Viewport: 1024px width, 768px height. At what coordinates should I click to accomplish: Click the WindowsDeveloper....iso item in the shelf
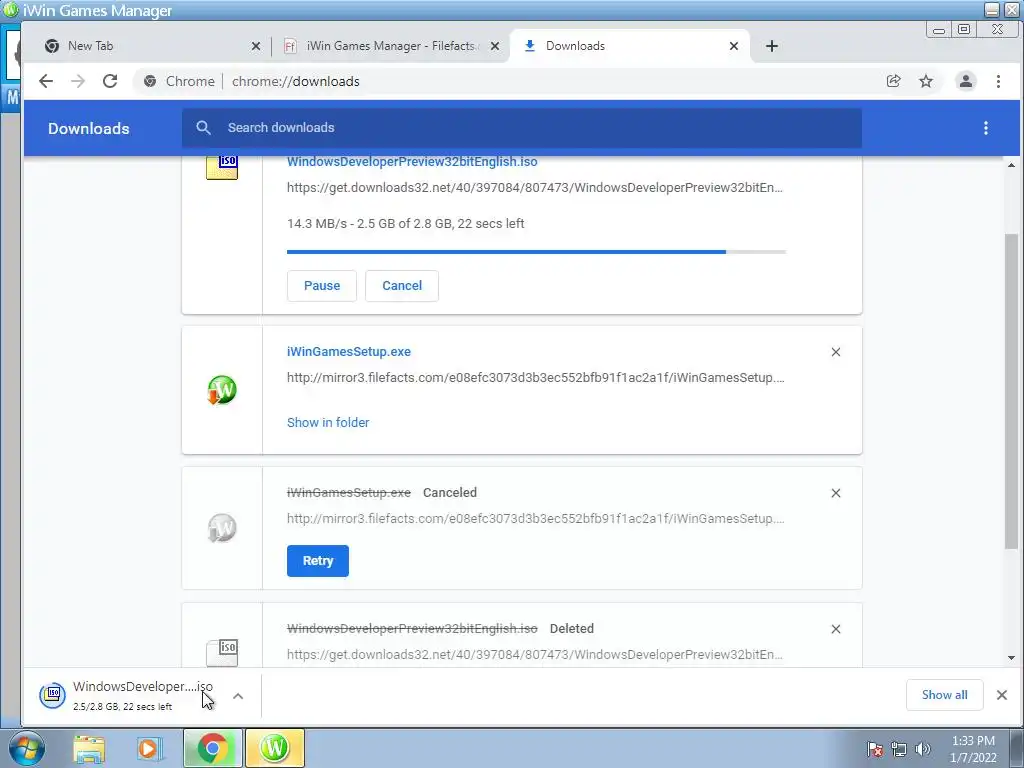tap(142, 695)
